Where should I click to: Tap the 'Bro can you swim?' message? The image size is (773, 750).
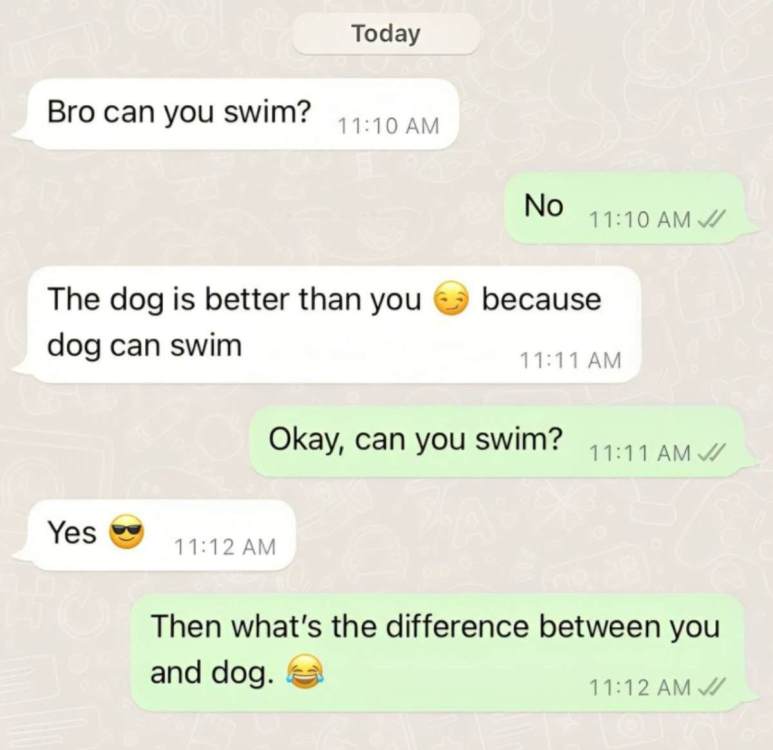pyautogui.click(x=237, y=114)
